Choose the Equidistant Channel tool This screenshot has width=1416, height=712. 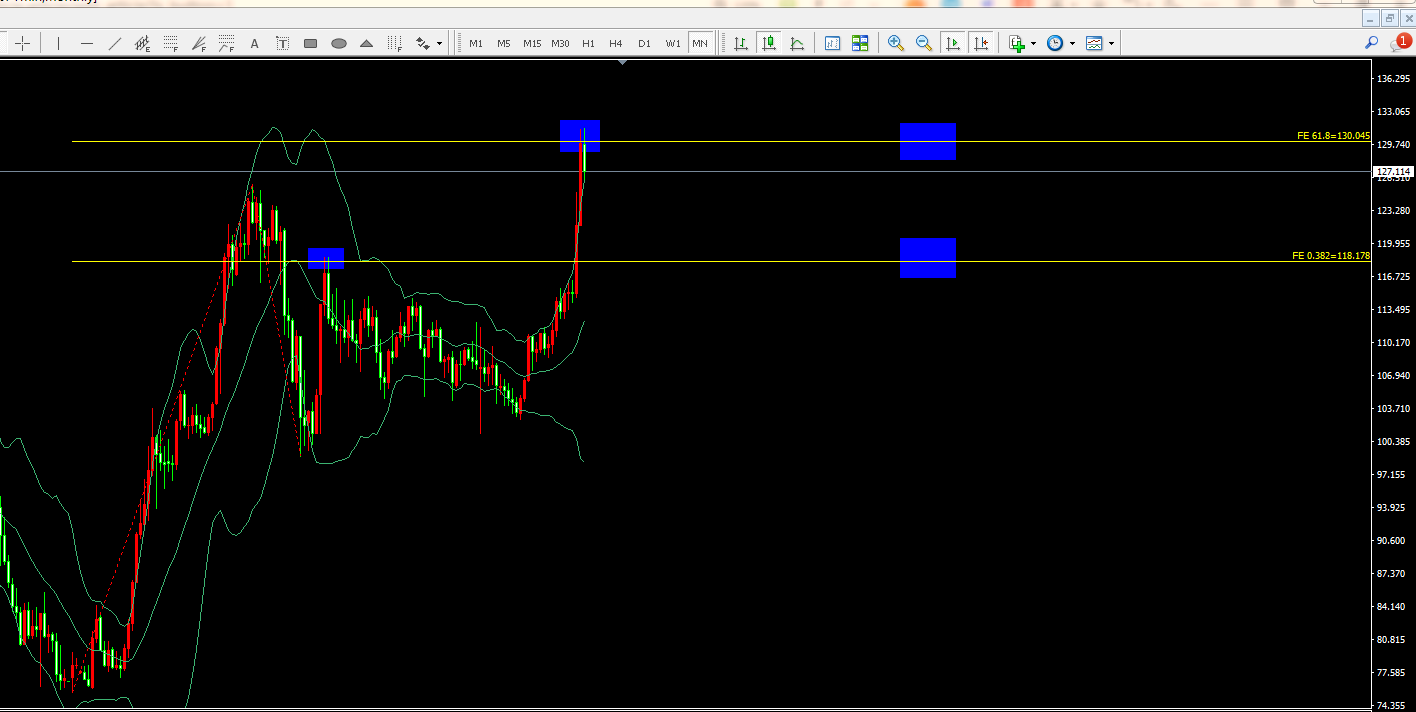click(143, 43)
